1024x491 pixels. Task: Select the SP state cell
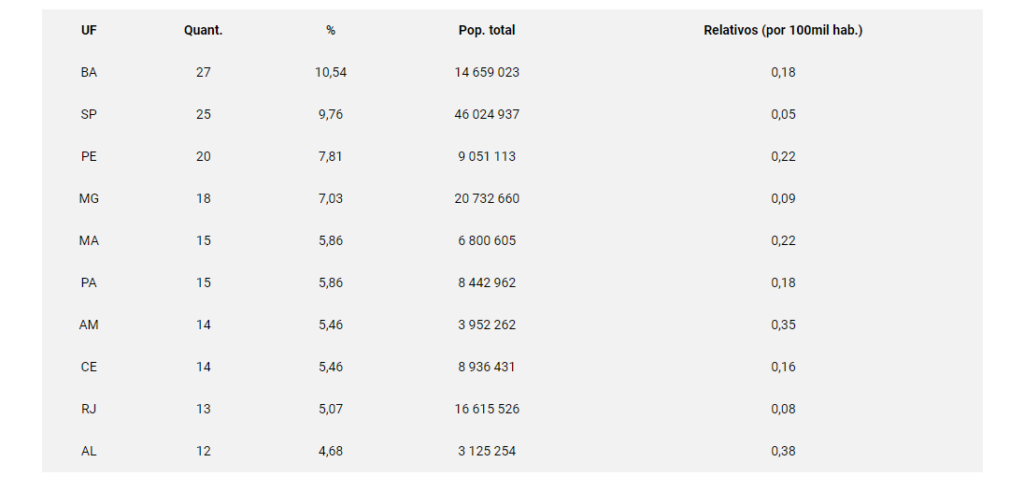tap(89, 114)
